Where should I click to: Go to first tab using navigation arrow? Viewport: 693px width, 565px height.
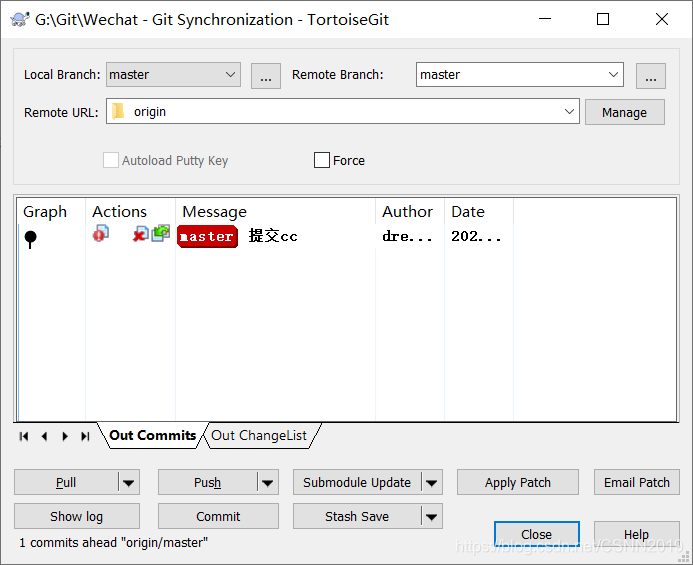24,436
